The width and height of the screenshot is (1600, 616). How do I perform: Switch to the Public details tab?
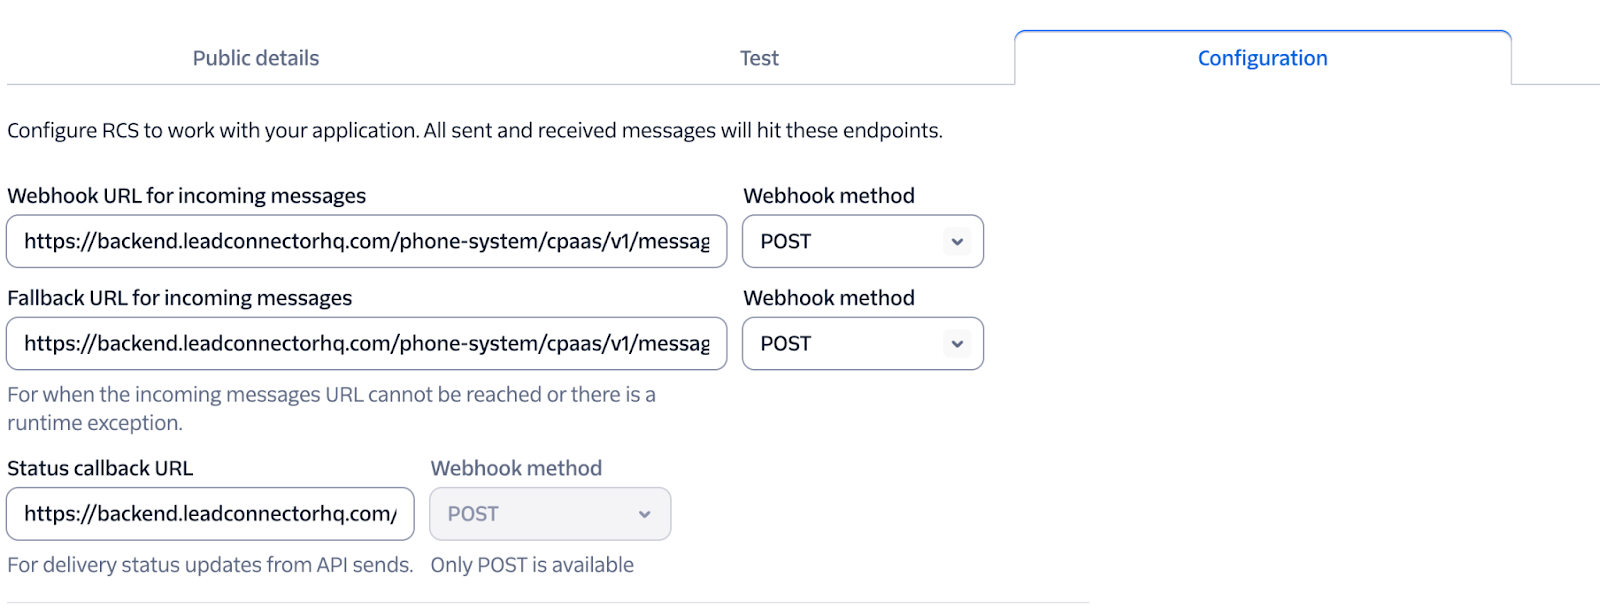point(256,58)
